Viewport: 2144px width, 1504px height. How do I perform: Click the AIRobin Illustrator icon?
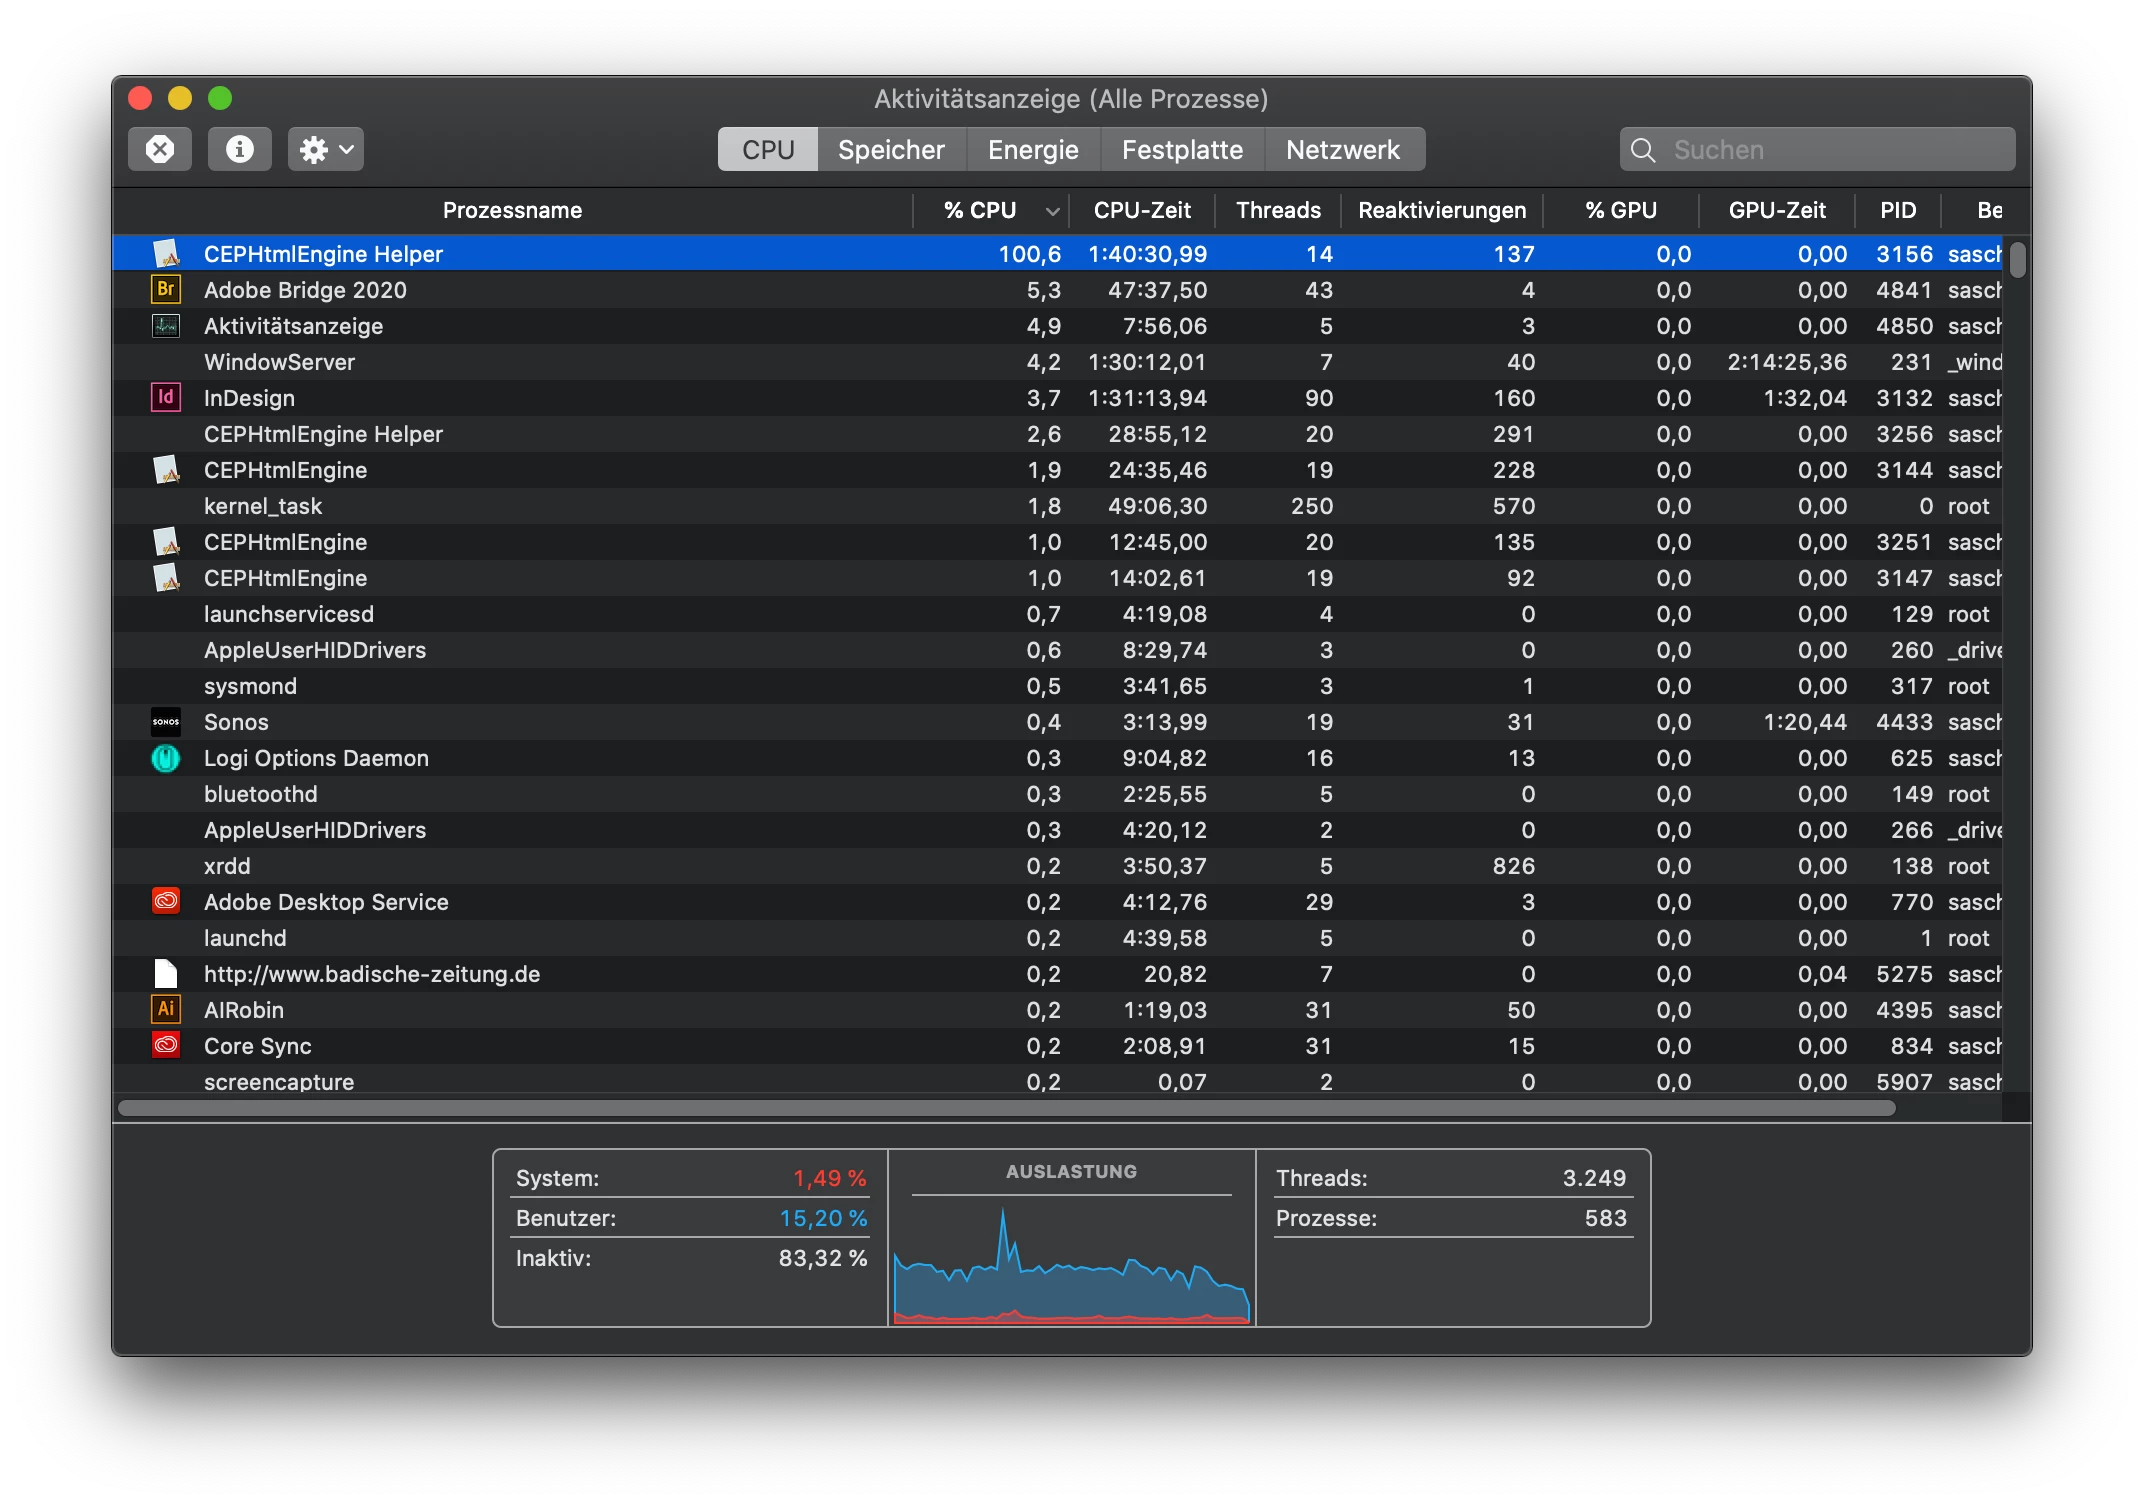coord(166,1010)
